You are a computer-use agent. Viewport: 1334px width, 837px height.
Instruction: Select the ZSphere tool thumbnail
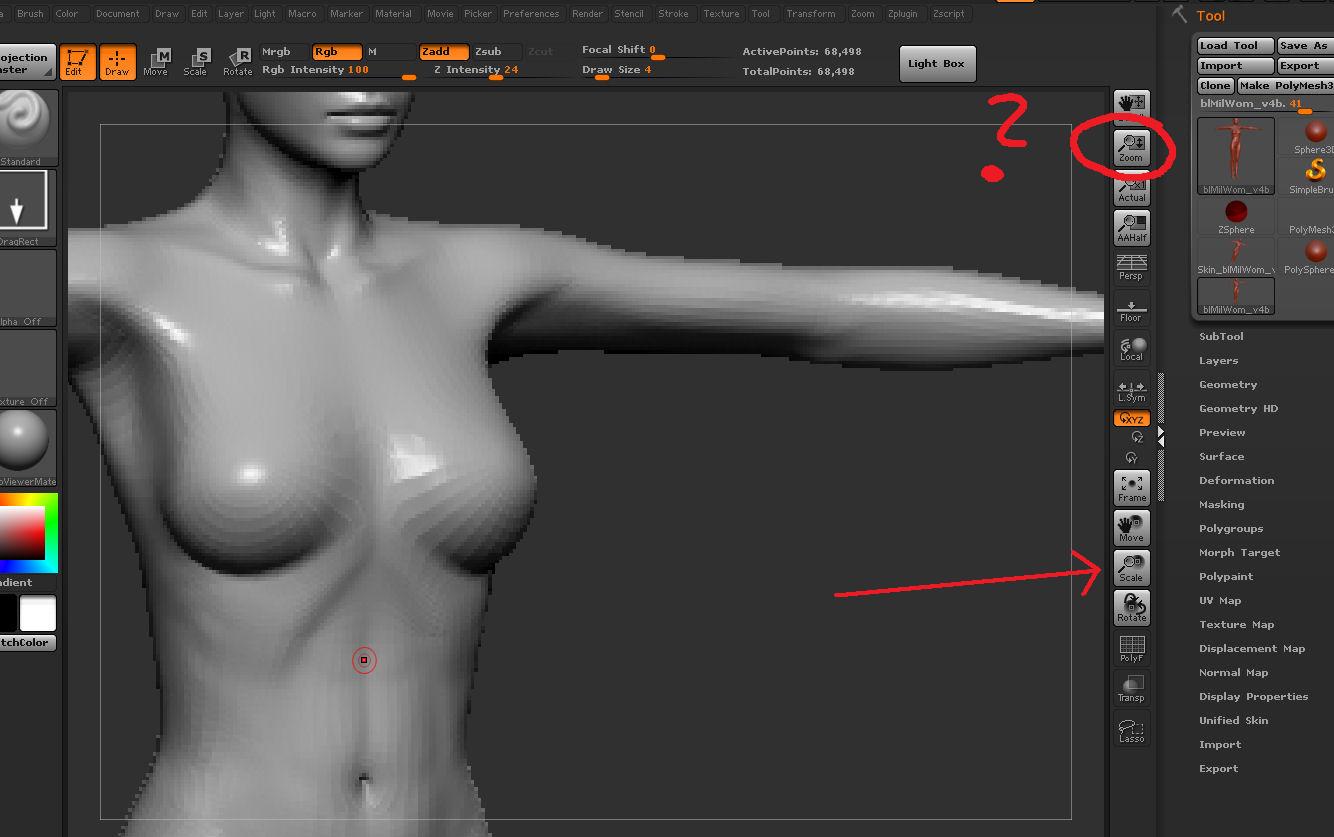coord(1236,215)
